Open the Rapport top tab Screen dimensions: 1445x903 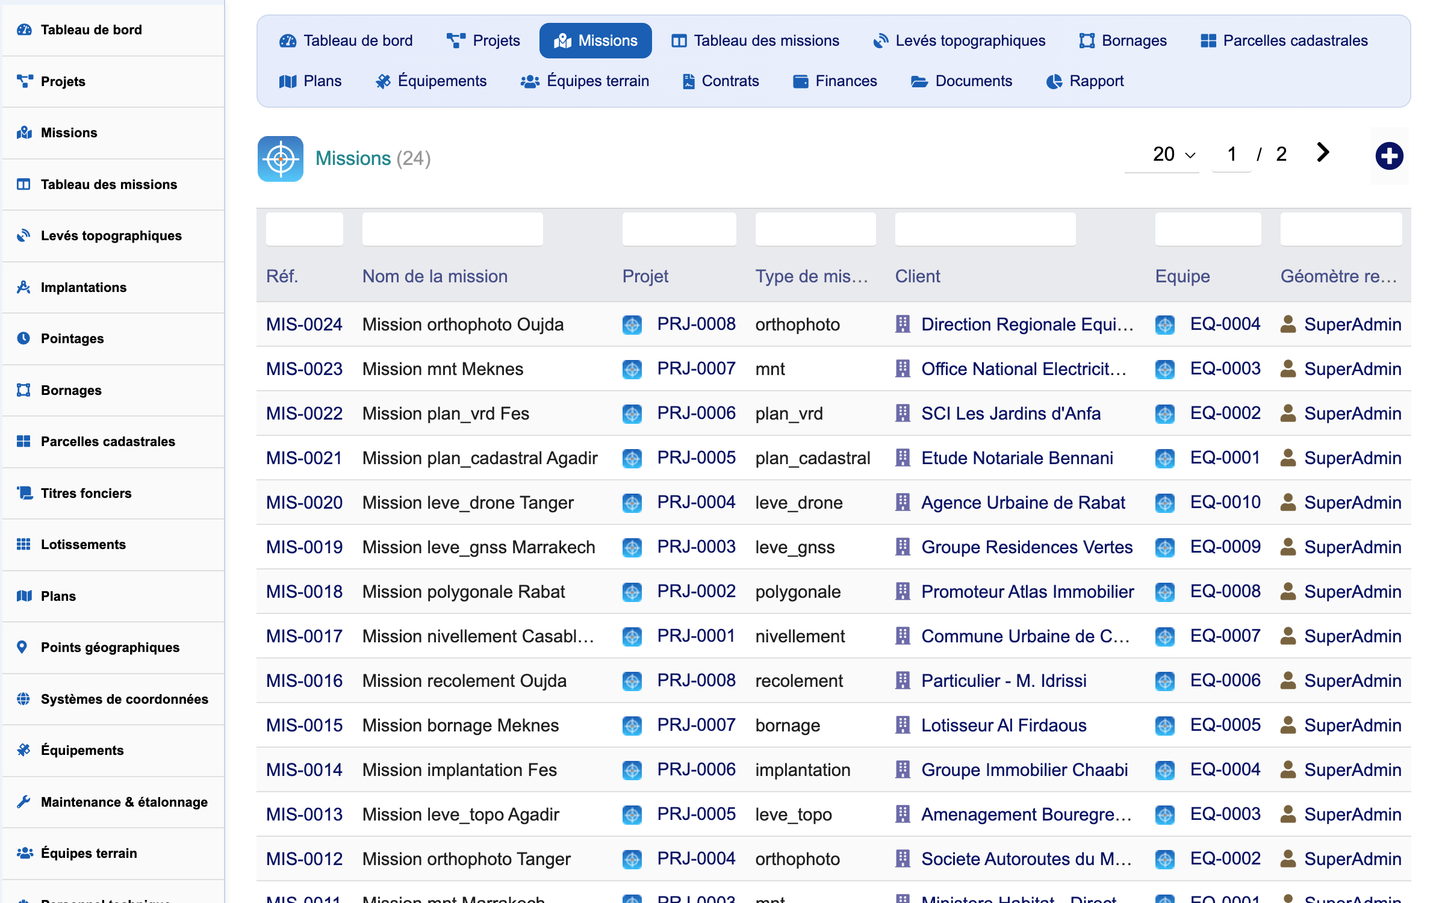(x=1085, y=81)
